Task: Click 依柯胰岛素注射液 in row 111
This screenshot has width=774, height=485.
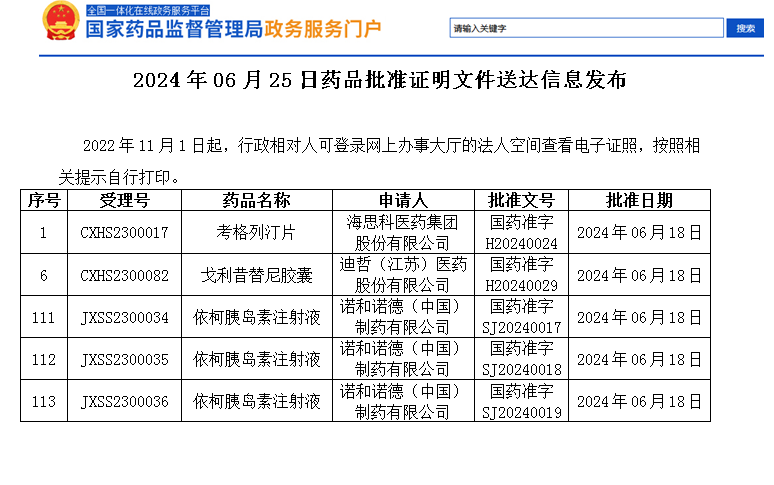Action: click(x=257, y=317)
